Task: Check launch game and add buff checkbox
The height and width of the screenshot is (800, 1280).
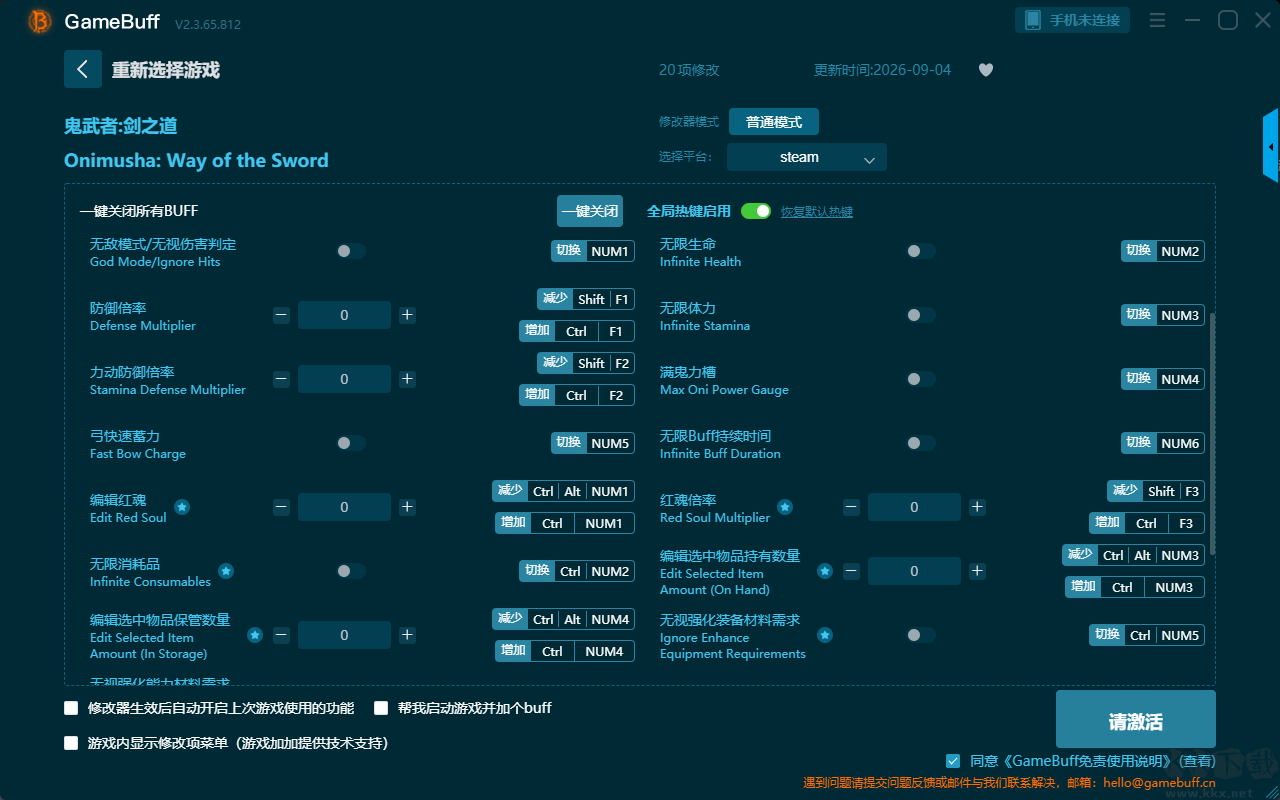Action: click(x=381, y=708)
